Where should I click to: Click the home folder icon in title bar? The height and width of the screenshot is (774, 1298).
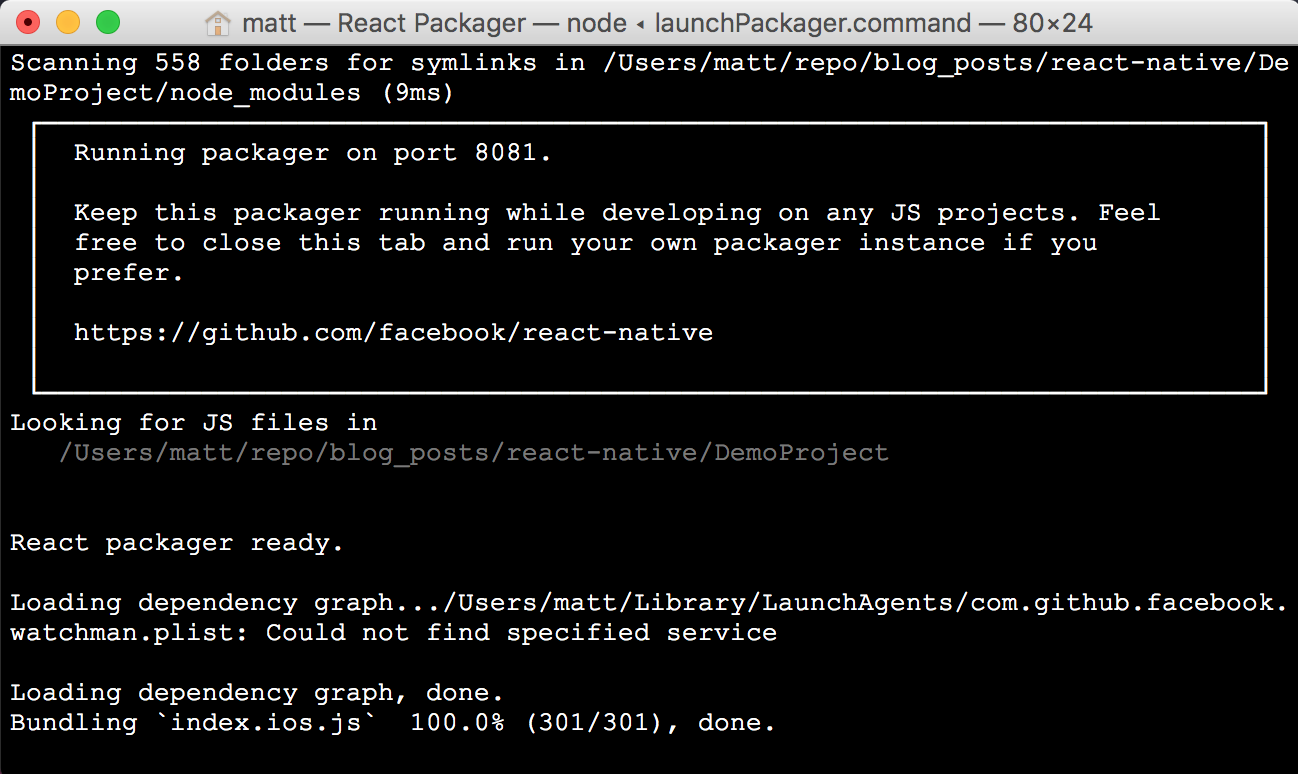[217, 22]
